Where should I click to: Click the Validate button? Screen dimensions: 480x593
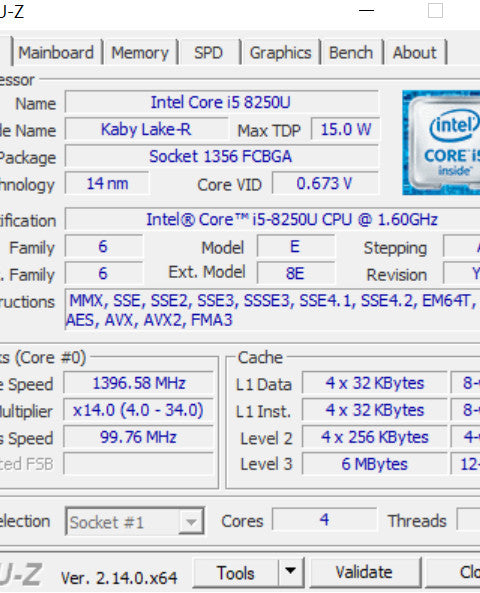click(x=364, y=572)
